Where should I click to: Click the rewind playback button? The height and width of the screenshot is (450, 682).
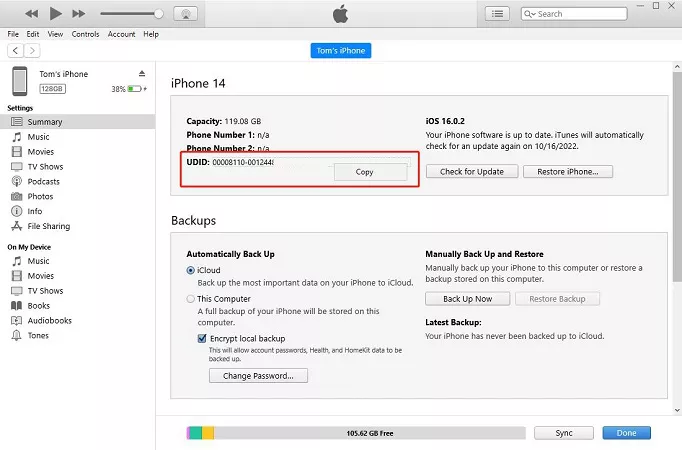pos(32,14)
